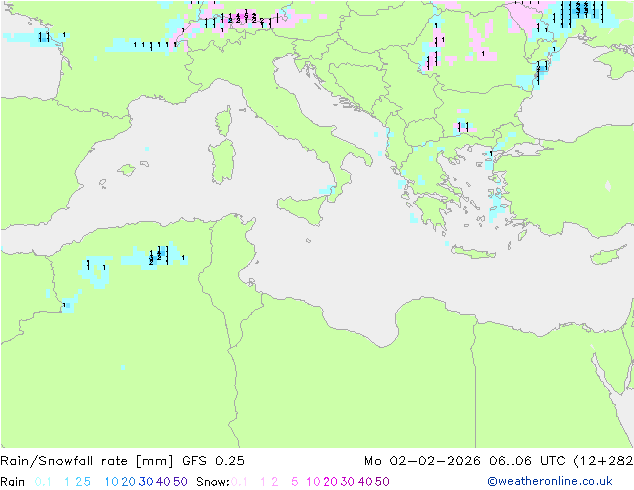Image resolution: width=634 pixels, height=490 pixels.
Task: Click the "Rain" legend label
Action: pos(13,482)
